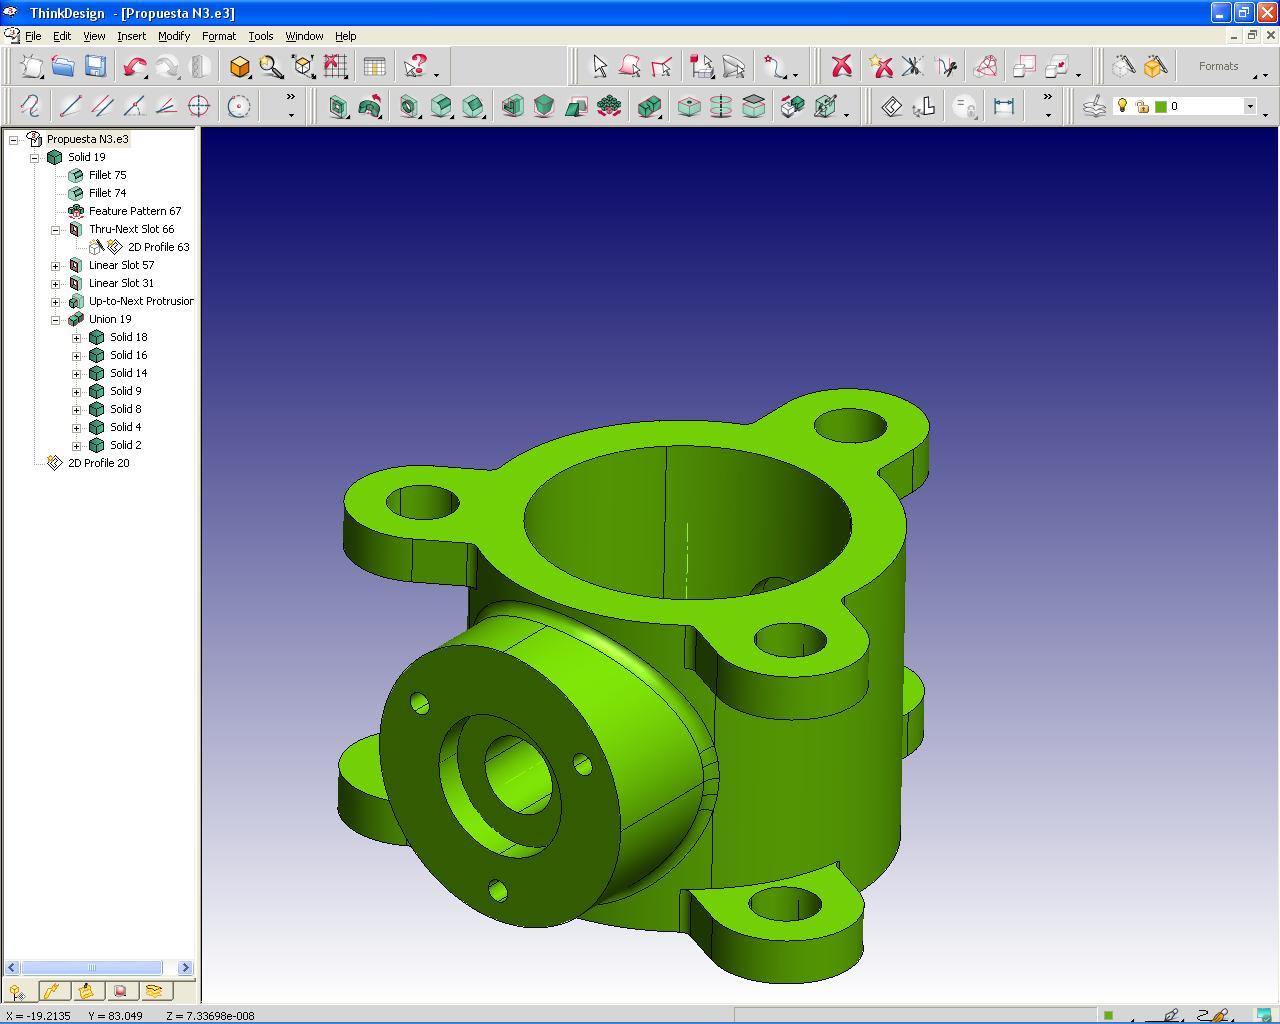This screenshot has height=1024, width=1280.
Task: Select Fillet 75 in the model tree
Action: click(x=107, y=175)
